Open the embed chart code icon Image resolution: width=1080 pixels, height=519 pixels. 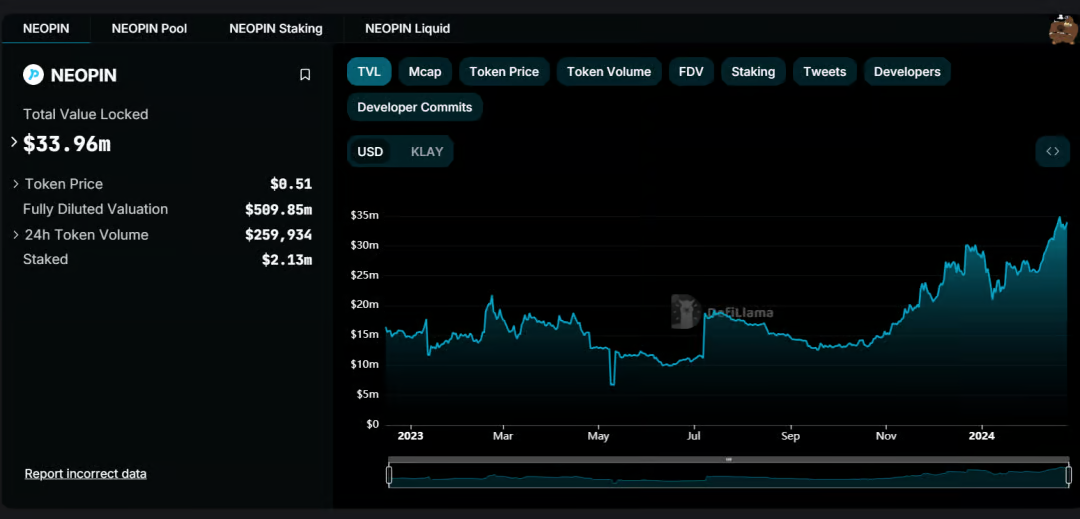tap(1052, 151)
